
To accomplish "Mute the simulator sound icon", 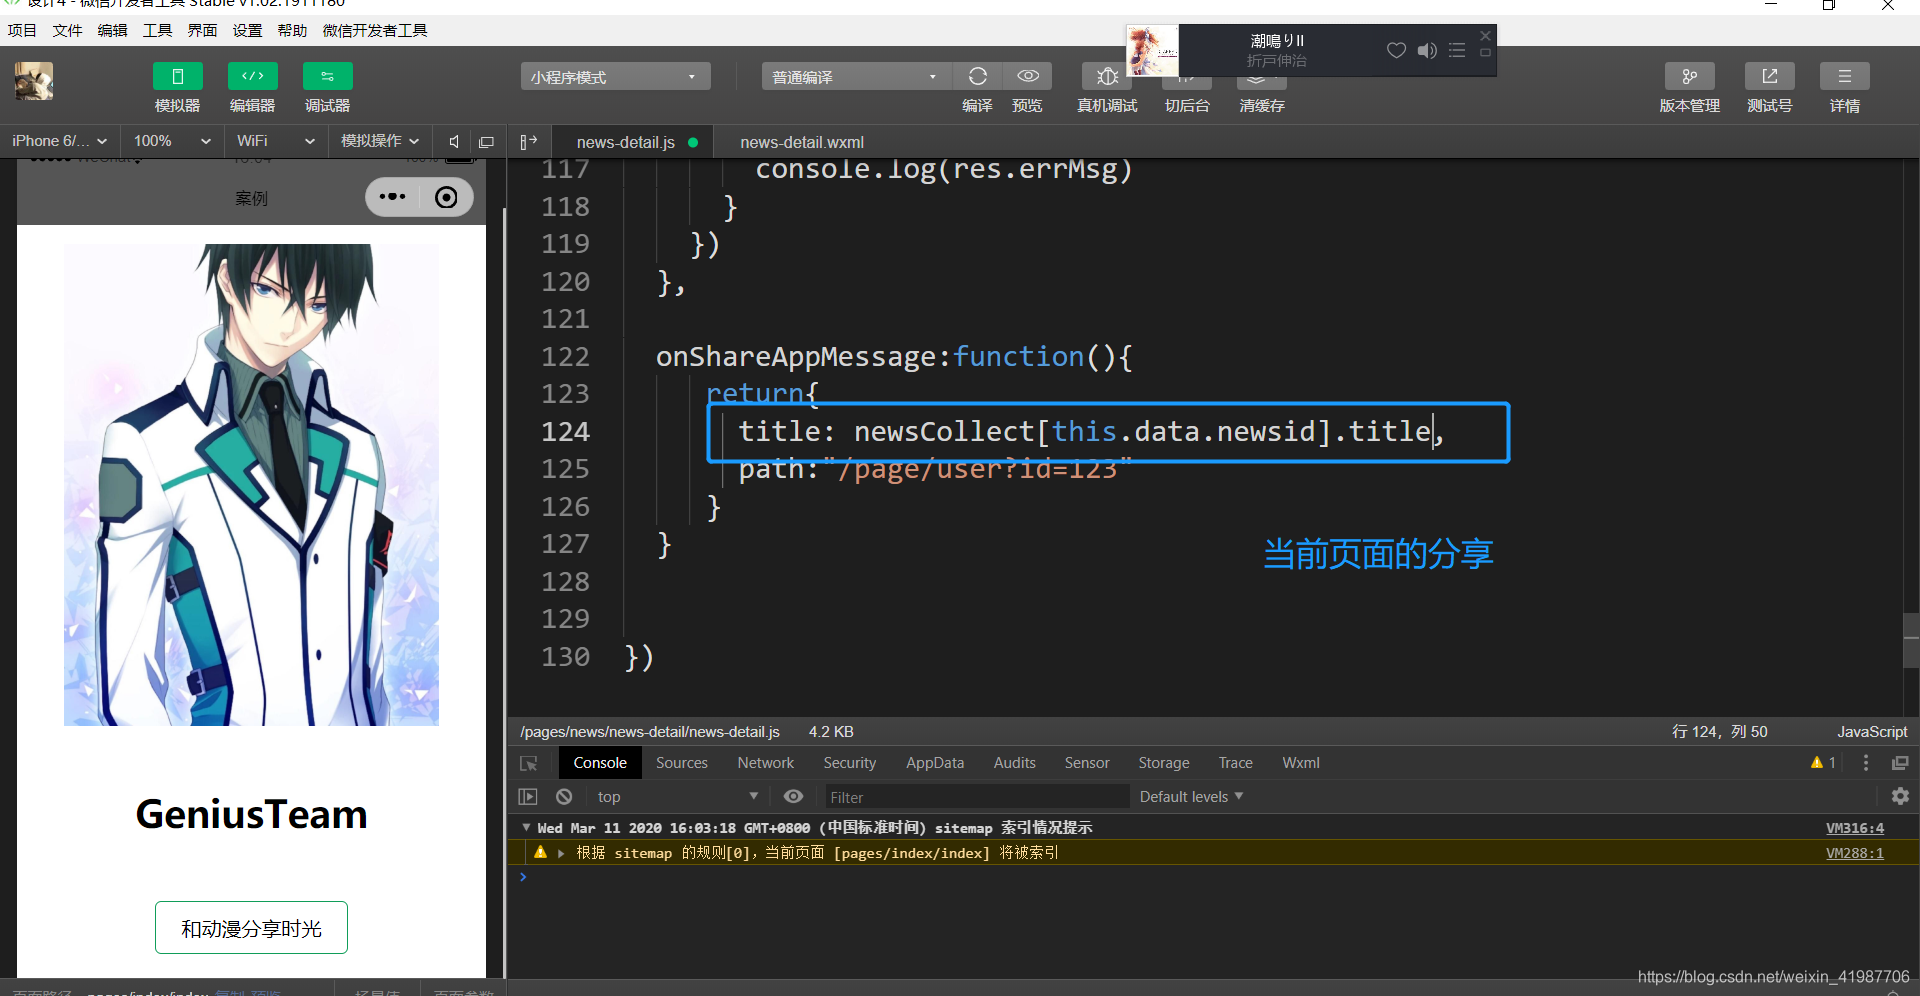I will tap(454, 142).
